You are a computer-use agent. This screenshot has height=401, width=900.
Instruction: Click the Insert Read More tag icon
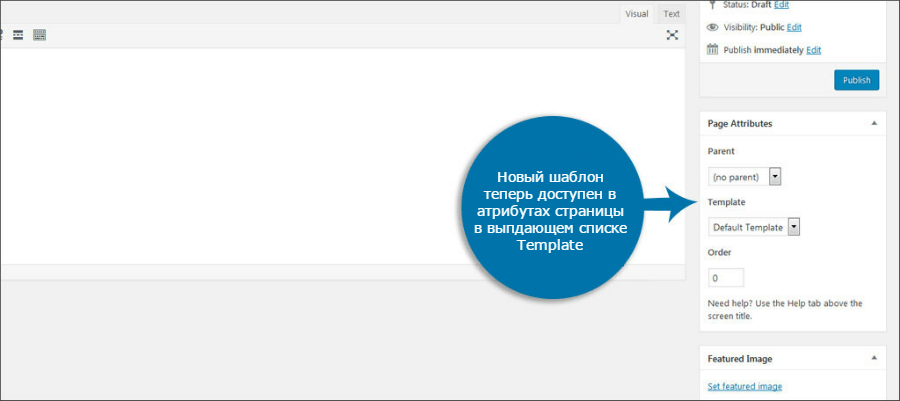(18, 35)
